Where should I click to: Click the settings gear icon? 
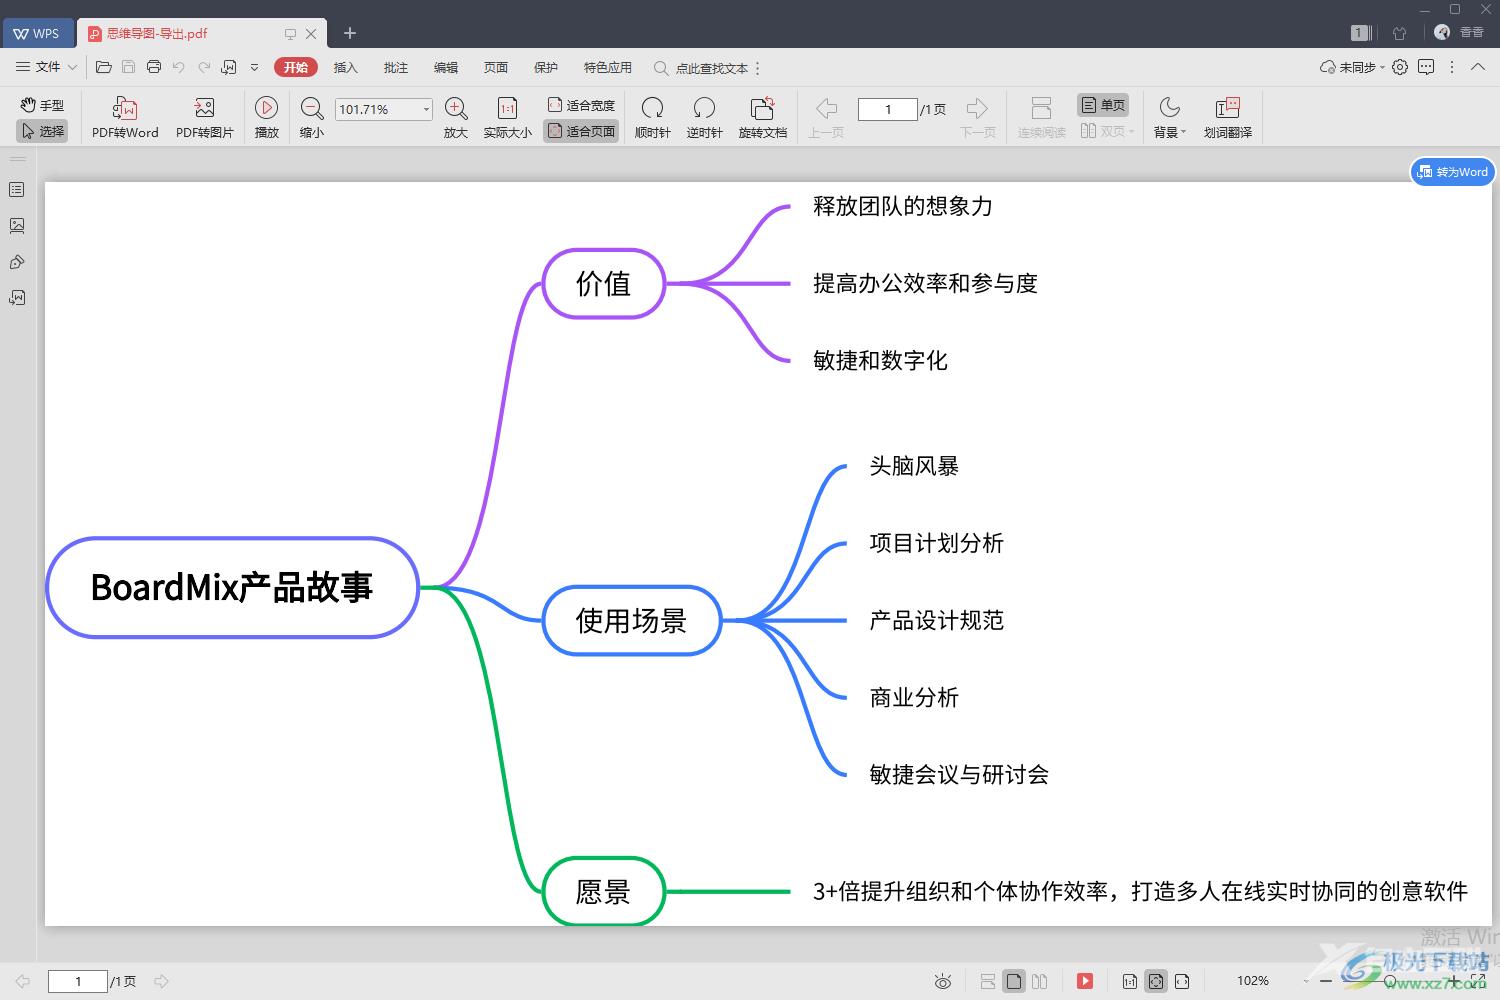[1400, 67]
